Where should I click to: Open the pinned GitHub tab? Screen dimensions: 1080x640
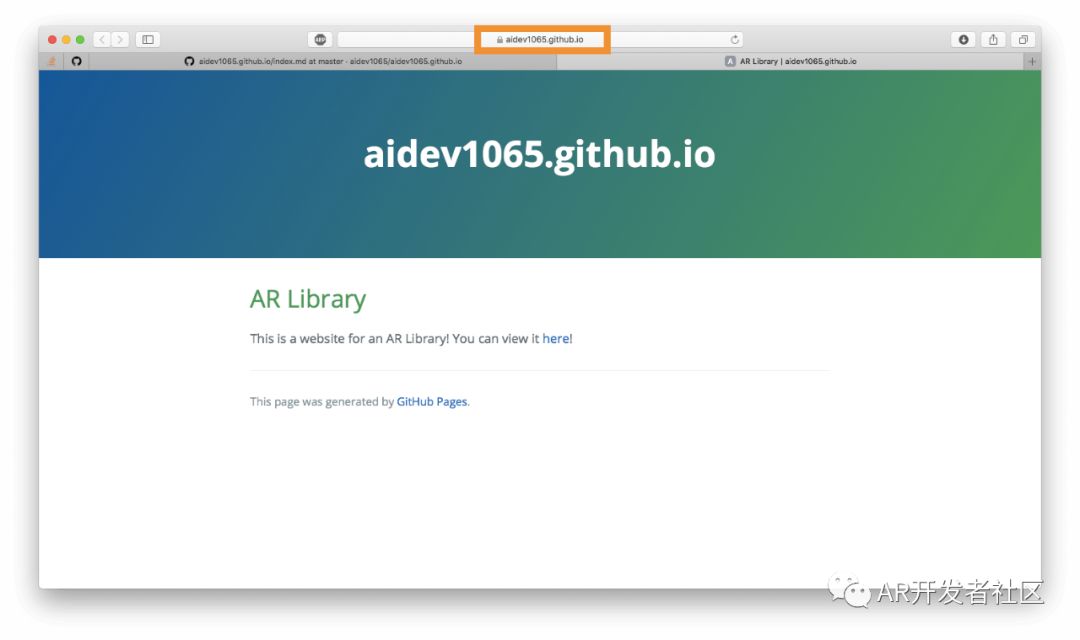coord(76,61)
